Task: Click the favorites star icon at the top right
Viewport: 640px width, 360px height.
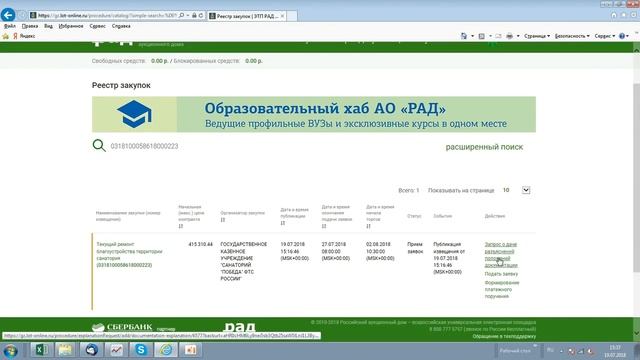Action: 624,15
